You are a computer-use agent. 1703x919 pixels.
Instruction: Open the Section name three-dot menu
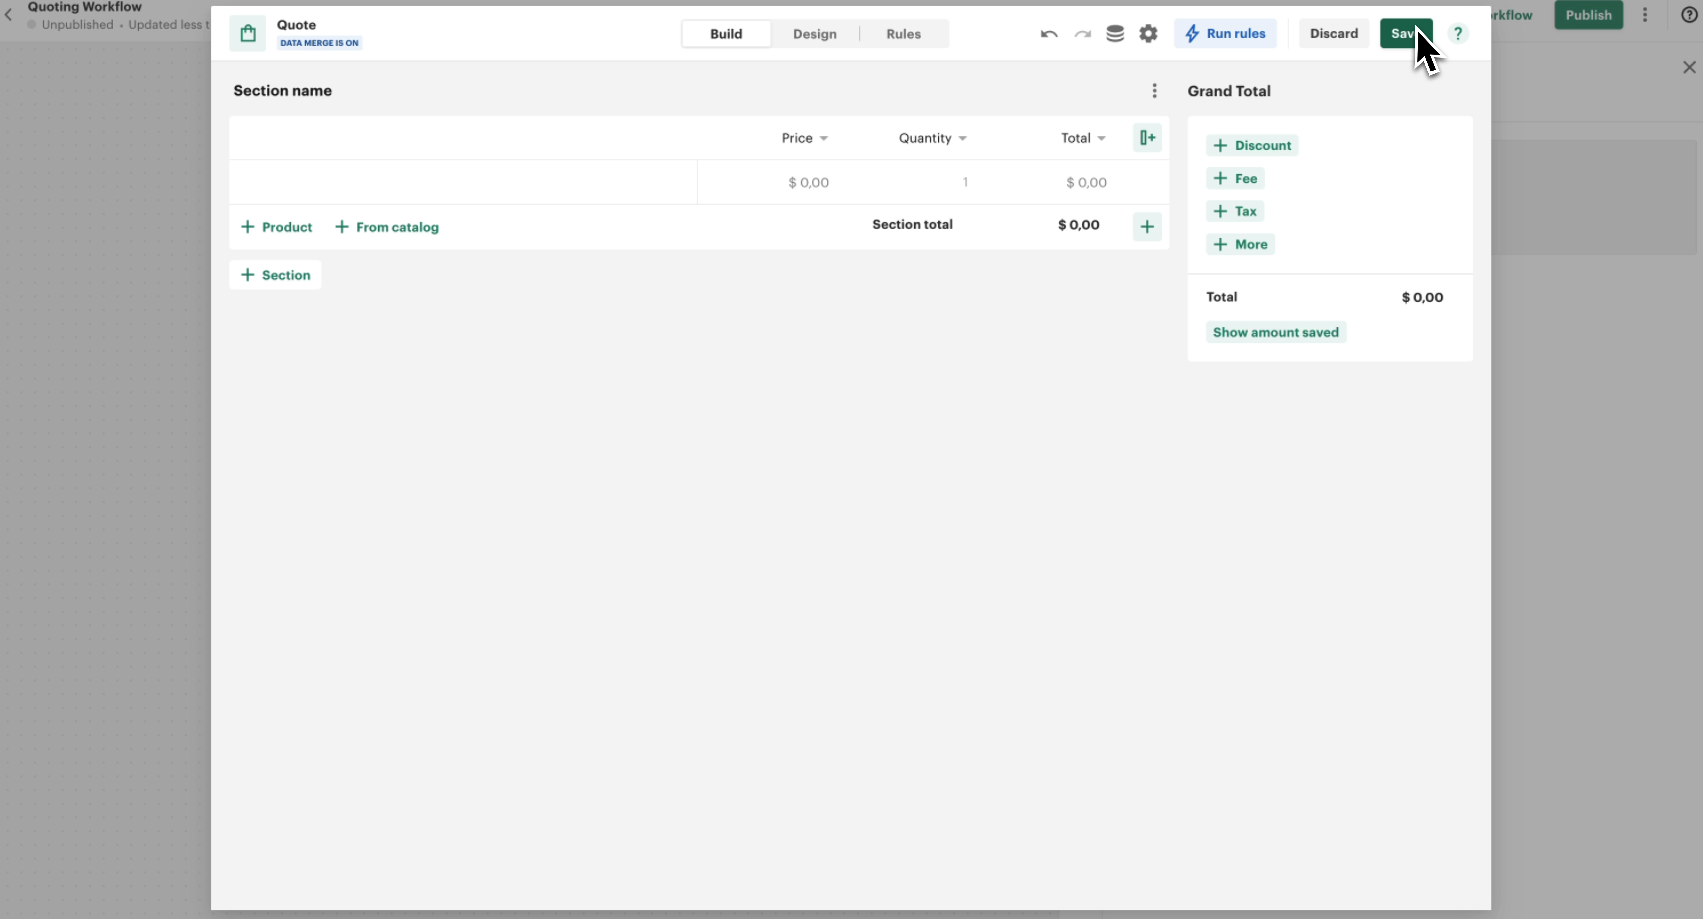click(x=1154, y=91)
